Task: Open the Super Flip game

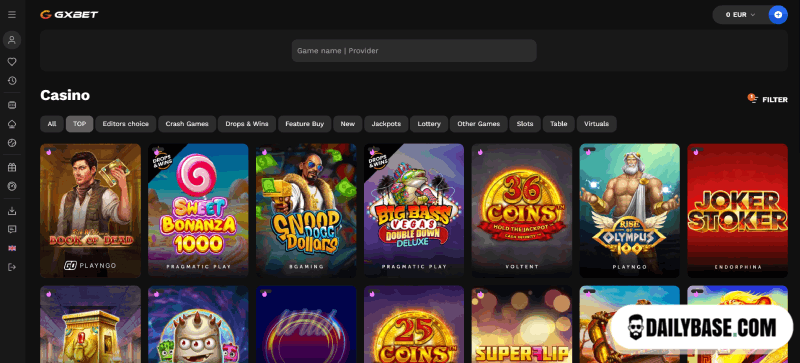Action: pyautogui.click(x=522, y=324)
